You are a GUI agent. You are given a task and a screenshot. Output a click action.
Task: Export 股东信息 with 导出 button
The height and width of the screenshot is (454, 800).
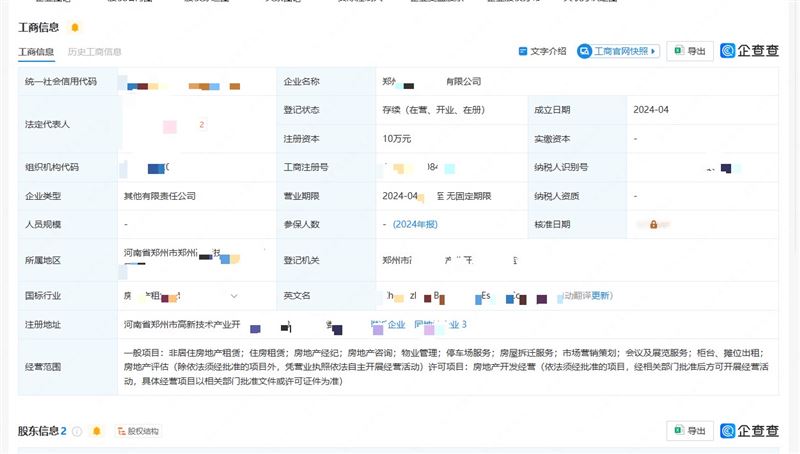pos(690,431)
